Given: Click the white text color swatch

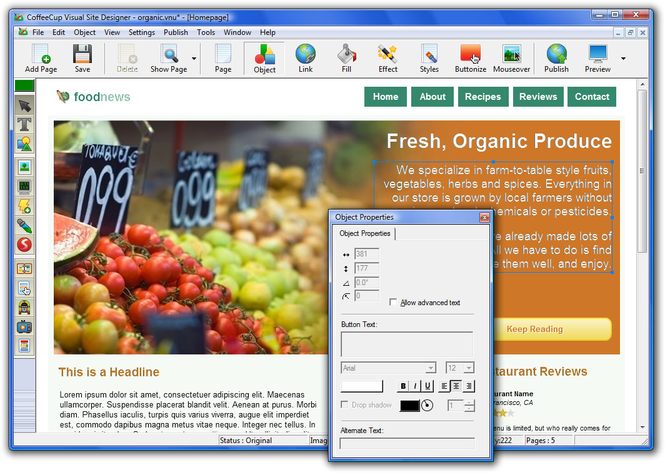Looking at the screenshot, I should pos(362,386).
